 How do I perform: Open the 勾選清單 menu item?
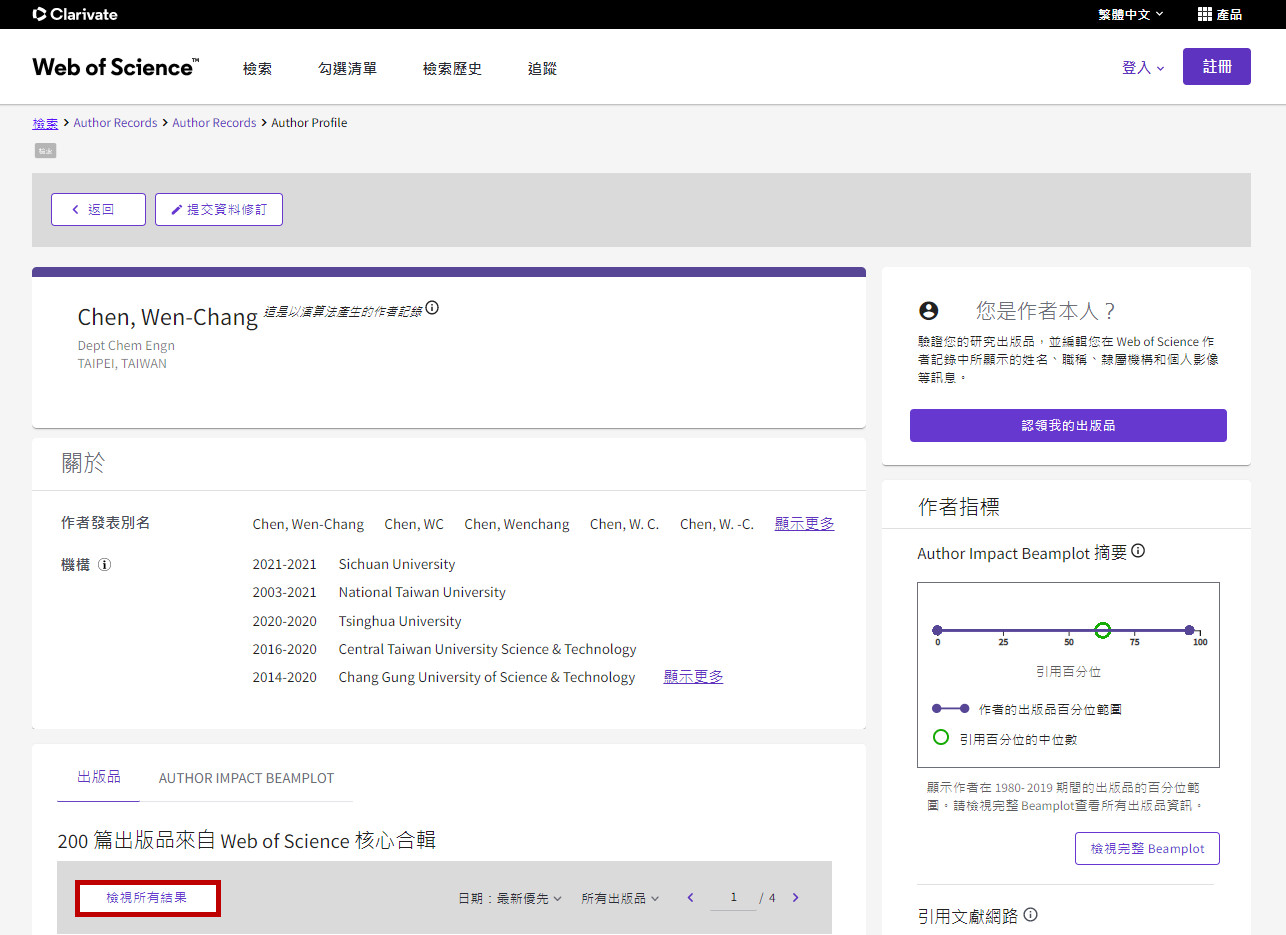347,68
